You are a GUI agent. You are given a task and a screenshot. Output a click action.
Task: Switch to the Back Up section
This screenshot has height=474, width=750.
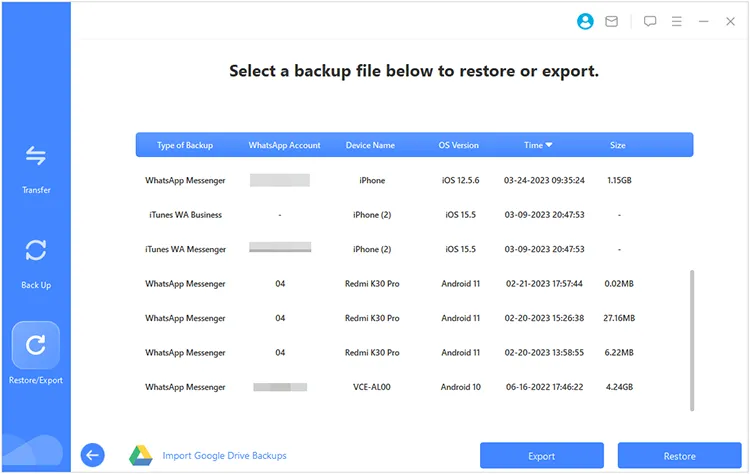36,264
